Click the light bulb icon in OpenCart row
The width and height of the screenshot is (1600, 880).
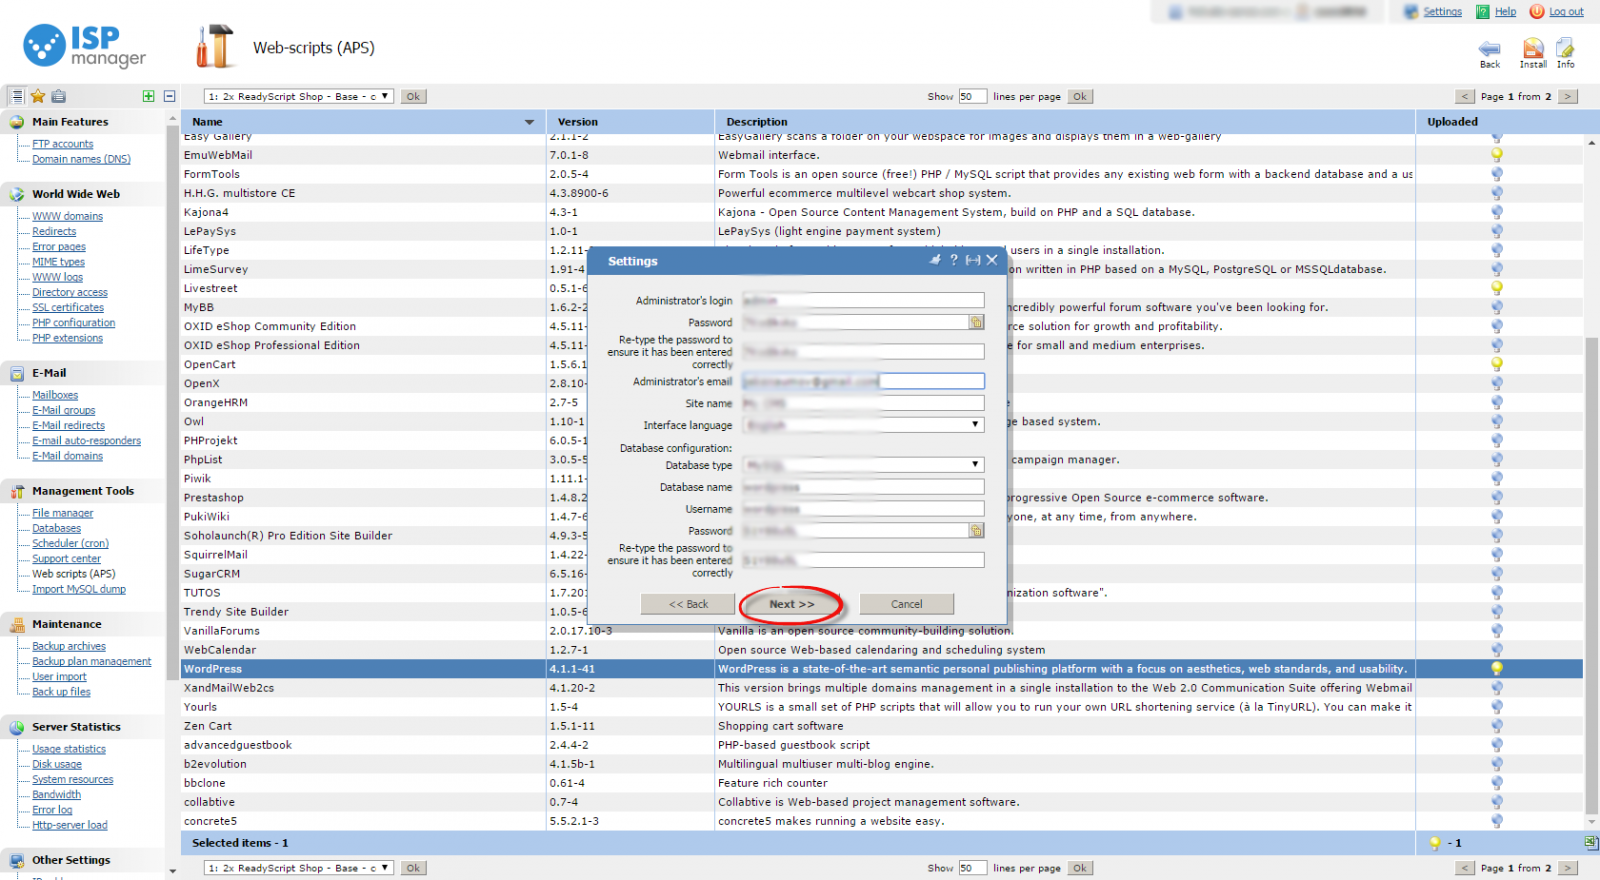(1497, 364)
